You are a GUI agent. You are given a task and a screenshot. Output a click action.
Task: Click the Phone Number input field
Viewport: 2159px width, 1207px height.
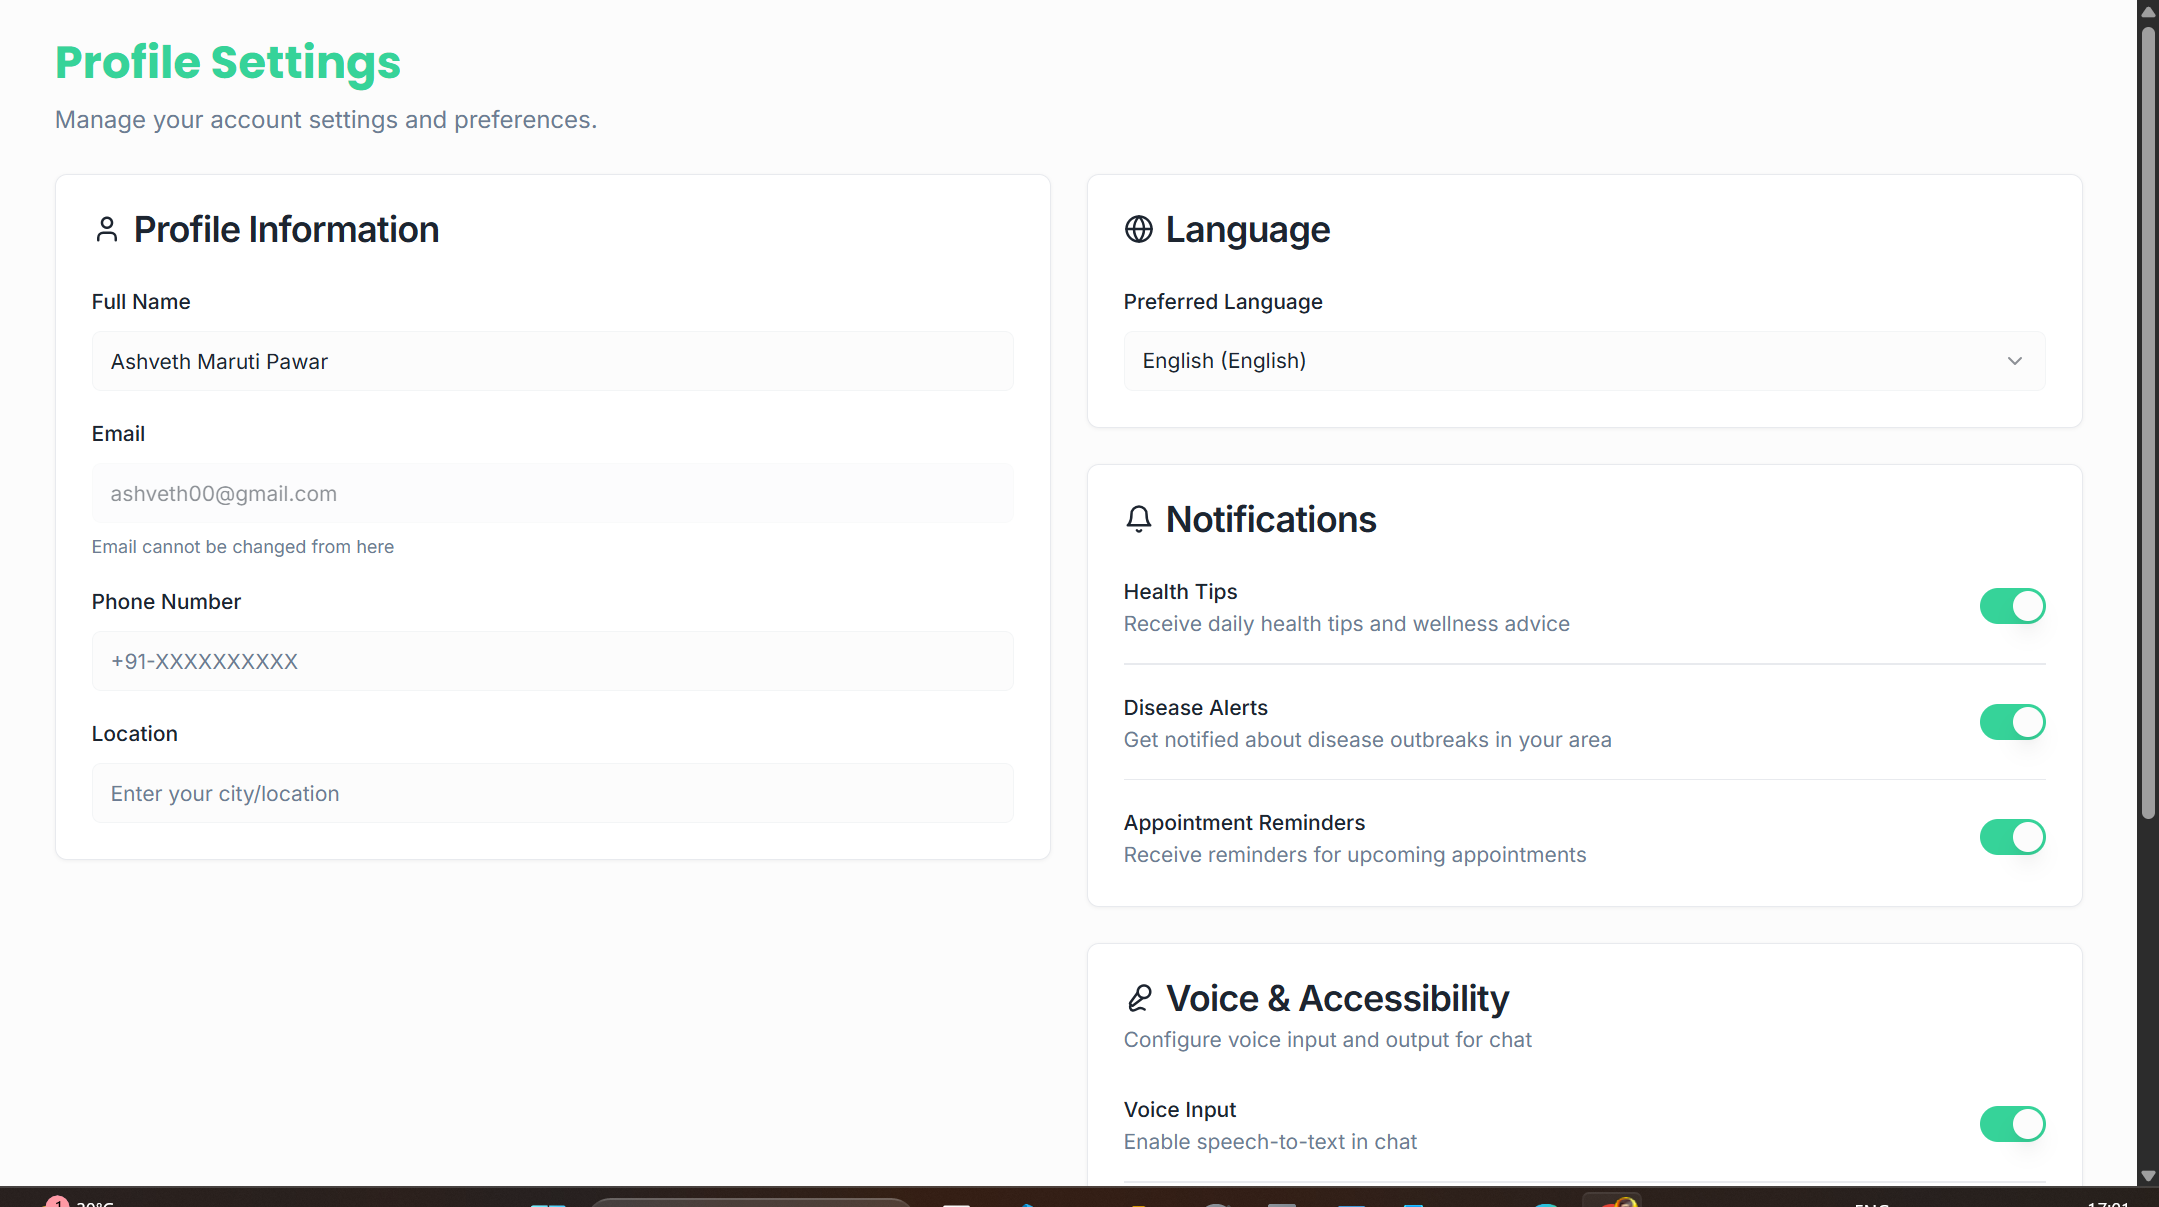tap(552, 661)
